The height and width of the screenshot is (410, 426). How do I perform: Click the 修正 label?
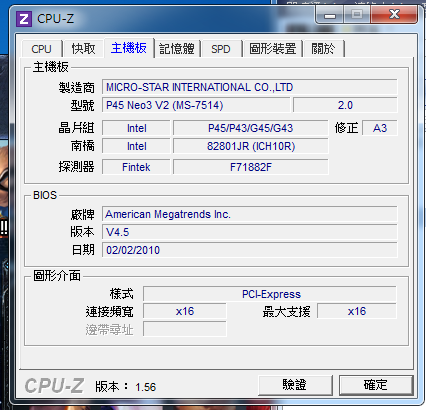pos(347,128)
